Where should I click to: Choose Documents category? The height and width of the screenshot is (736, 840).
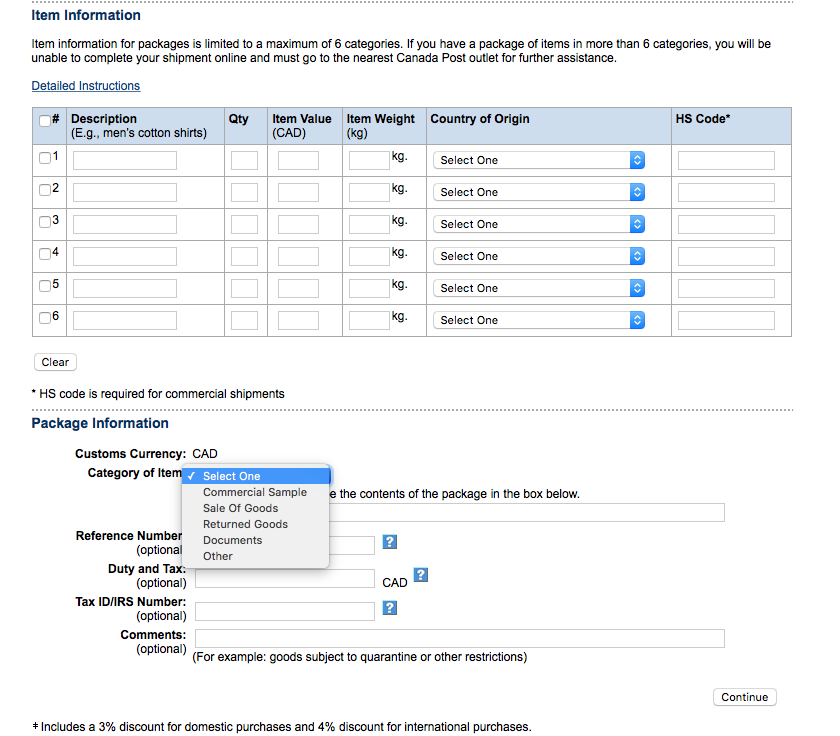click(x=256, y=540)
